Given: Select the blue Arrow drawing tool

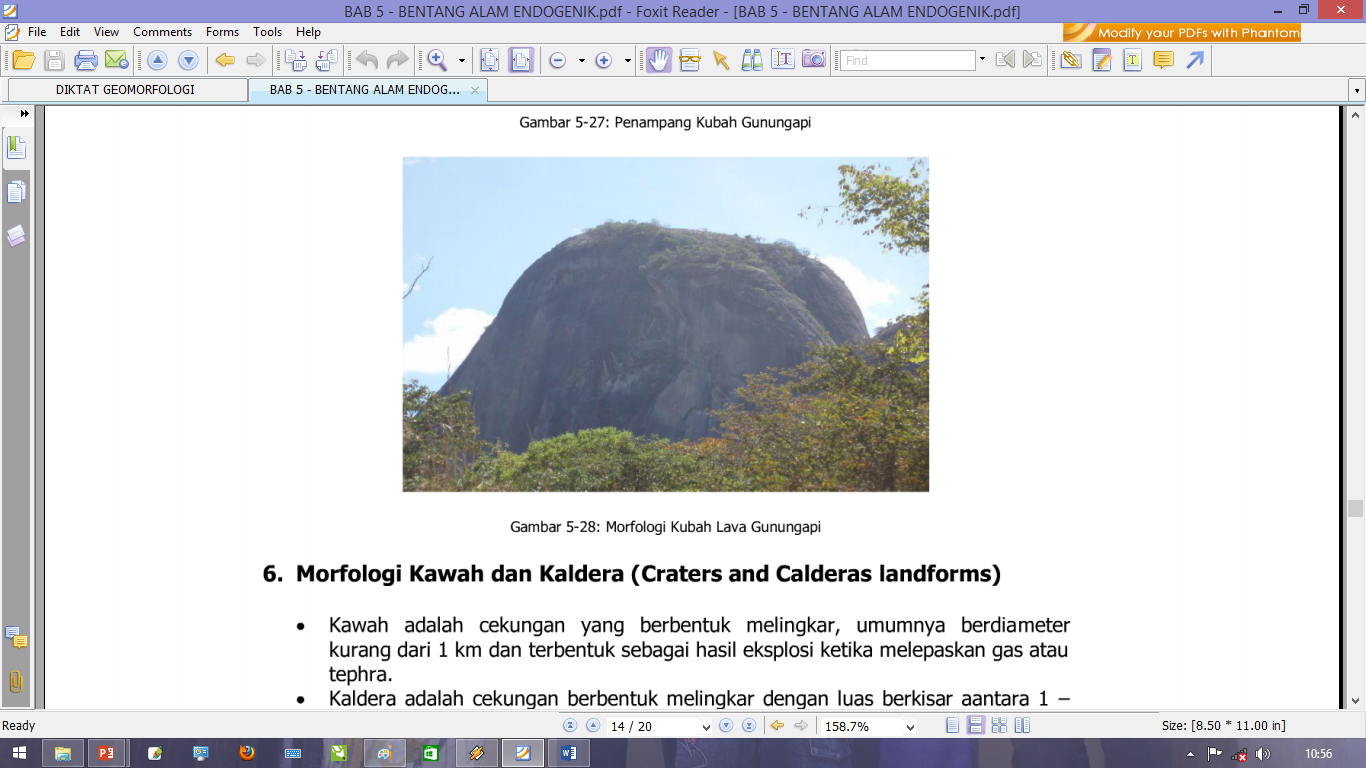Looking at the screenshot, I should (1195, 60).
